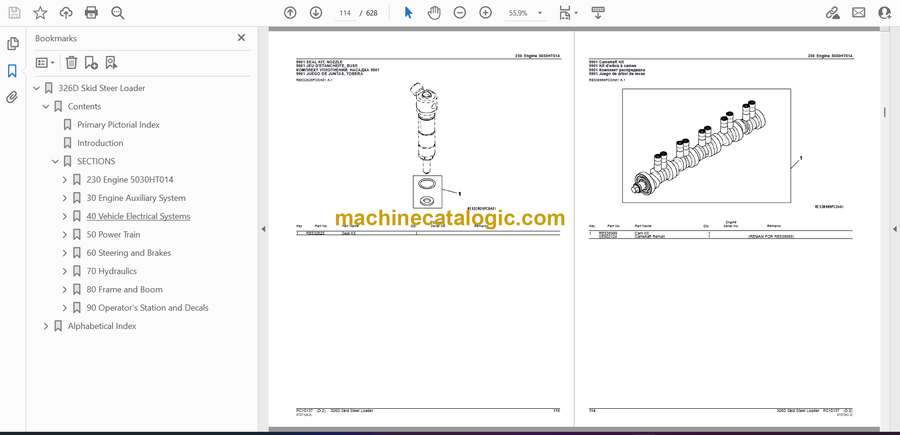Viewport: 900px width, 435px height.
Task: Zoom in with the plus button
Action: [486, 13]
